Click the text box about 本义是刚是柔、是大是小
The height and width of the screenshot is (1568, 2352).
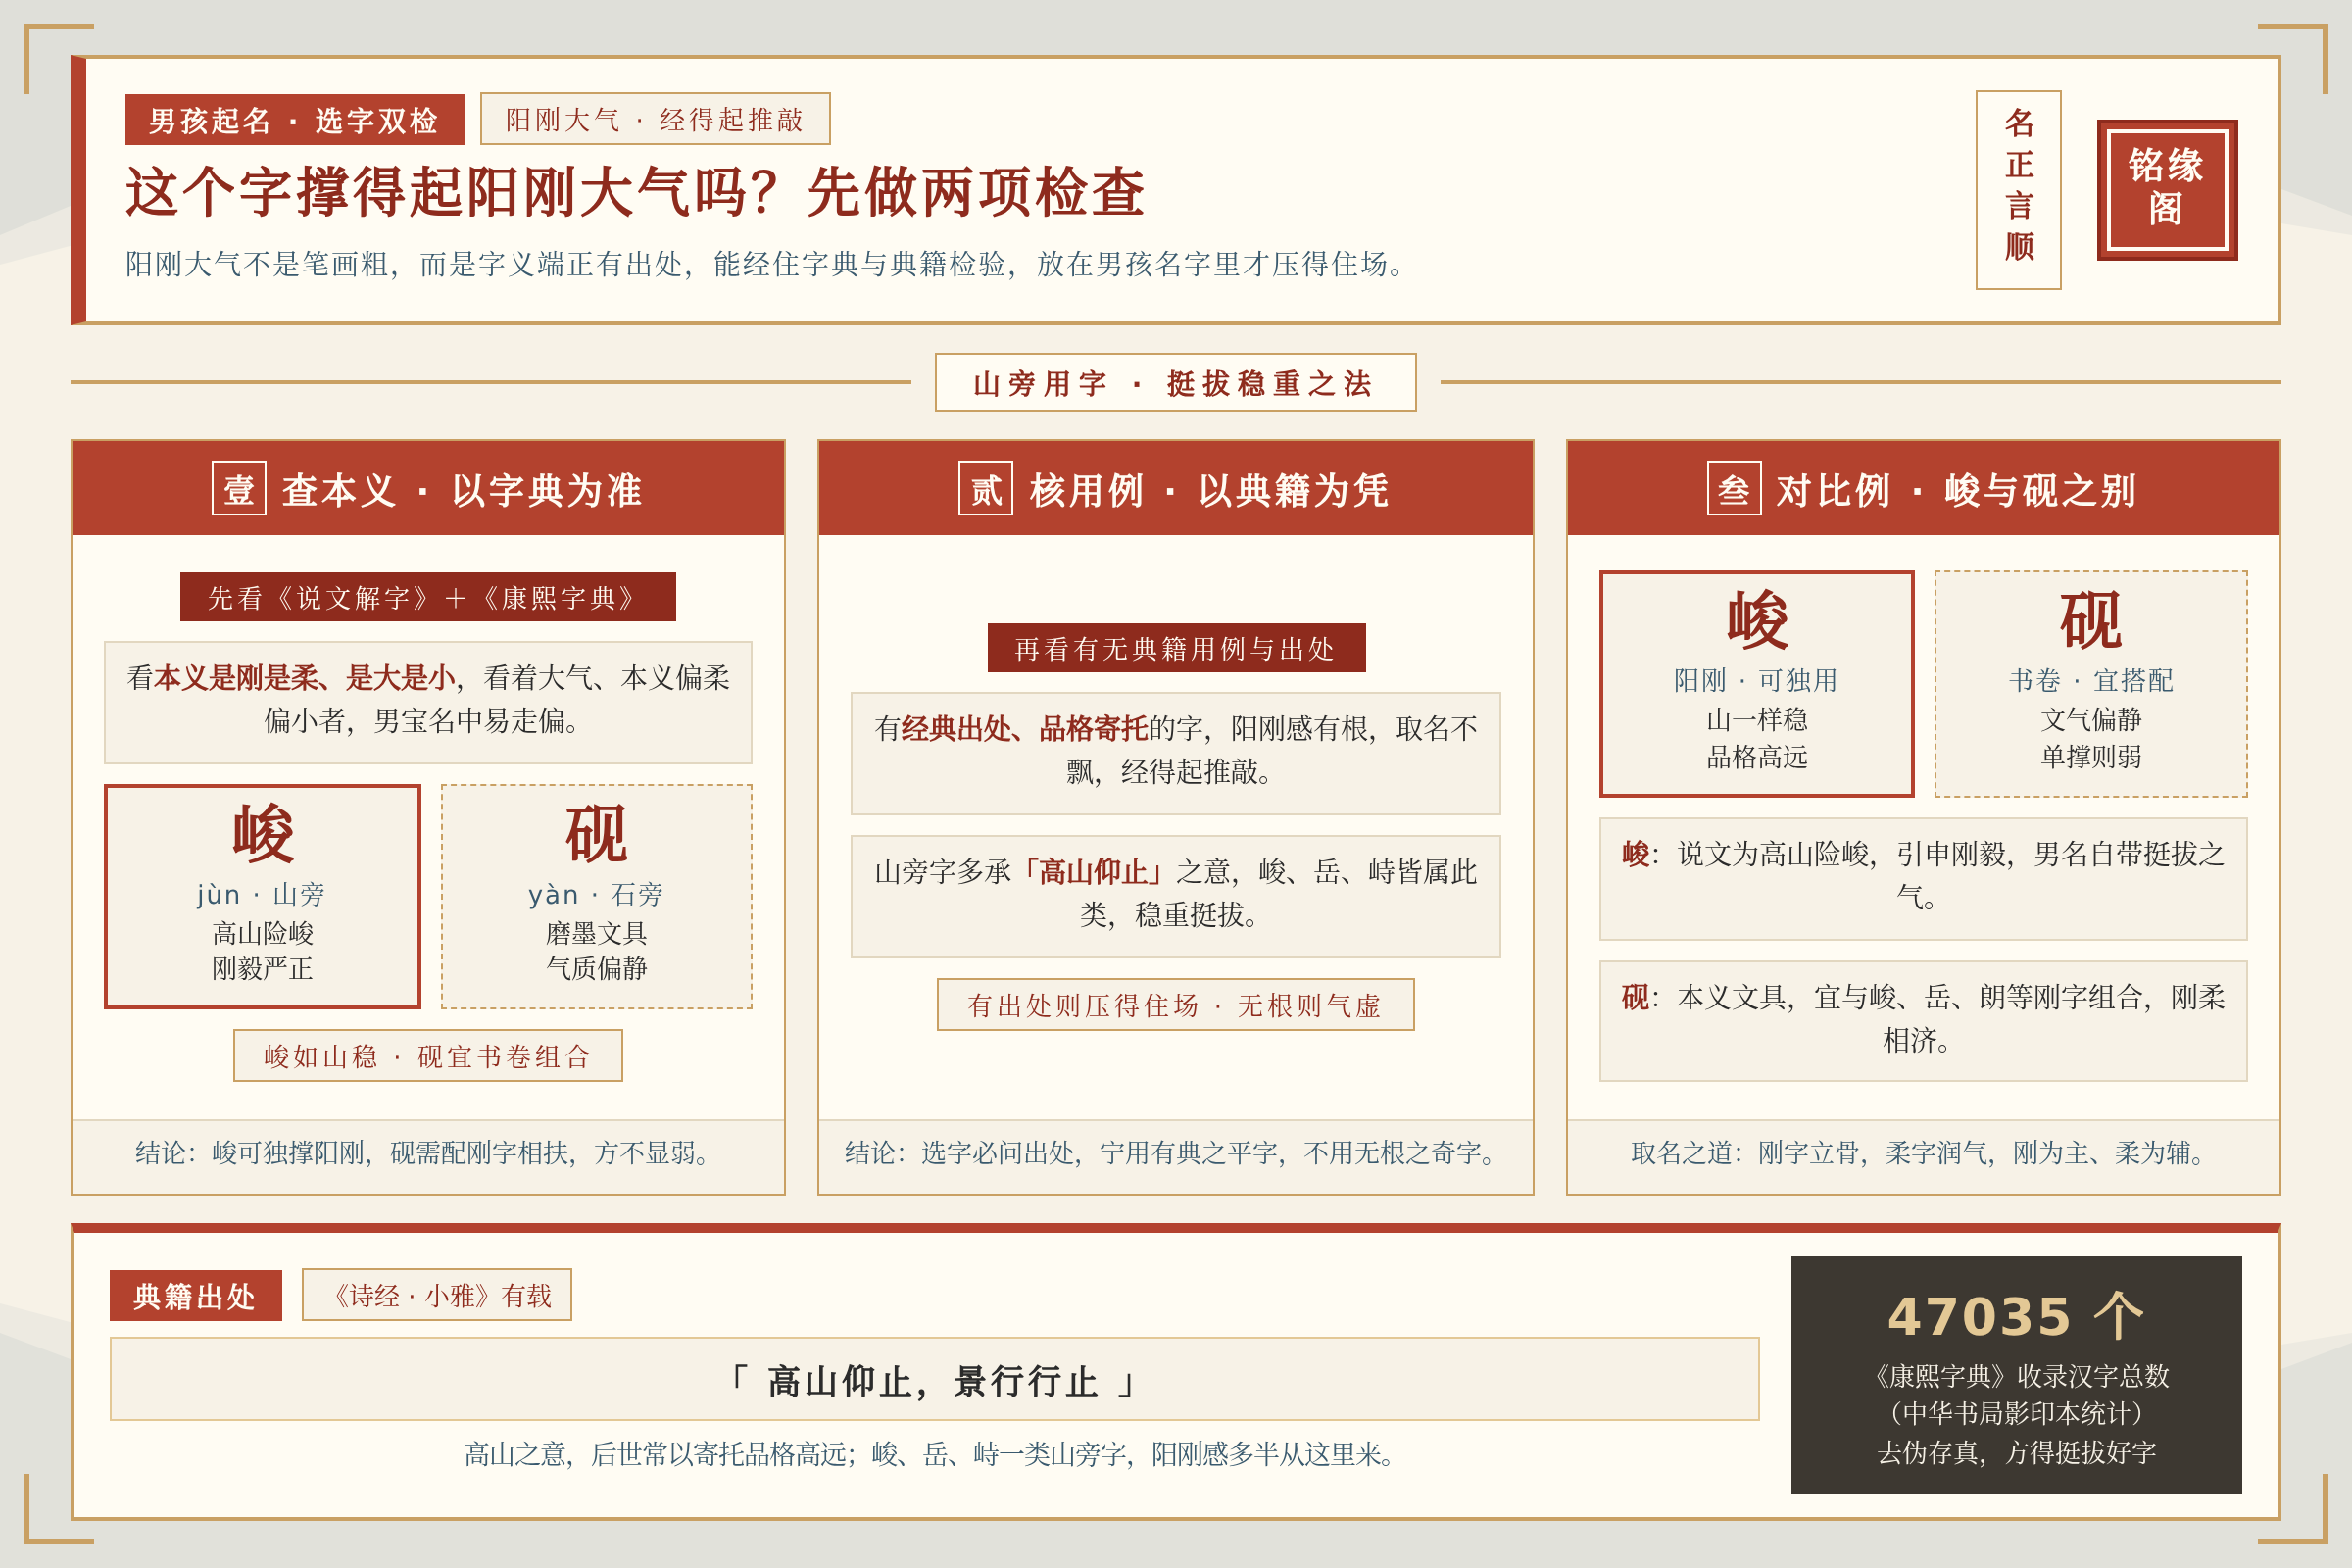(x=428, y=702)
